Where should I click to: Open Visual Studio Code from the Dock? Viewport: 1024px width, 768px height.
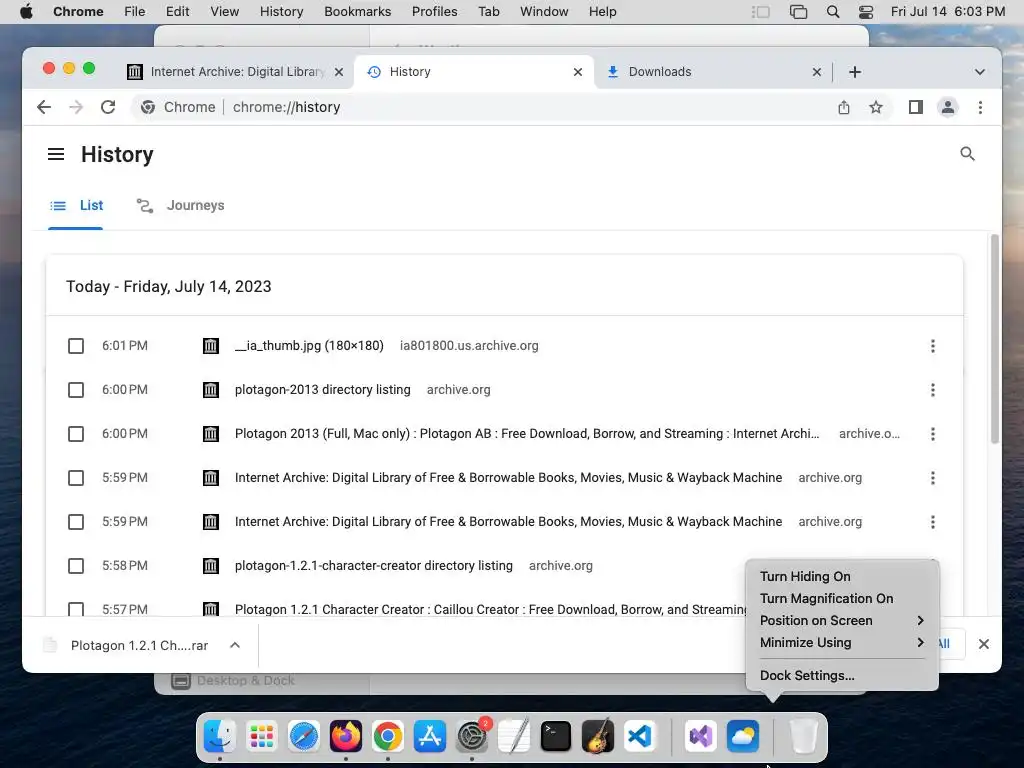click(639, 737)
